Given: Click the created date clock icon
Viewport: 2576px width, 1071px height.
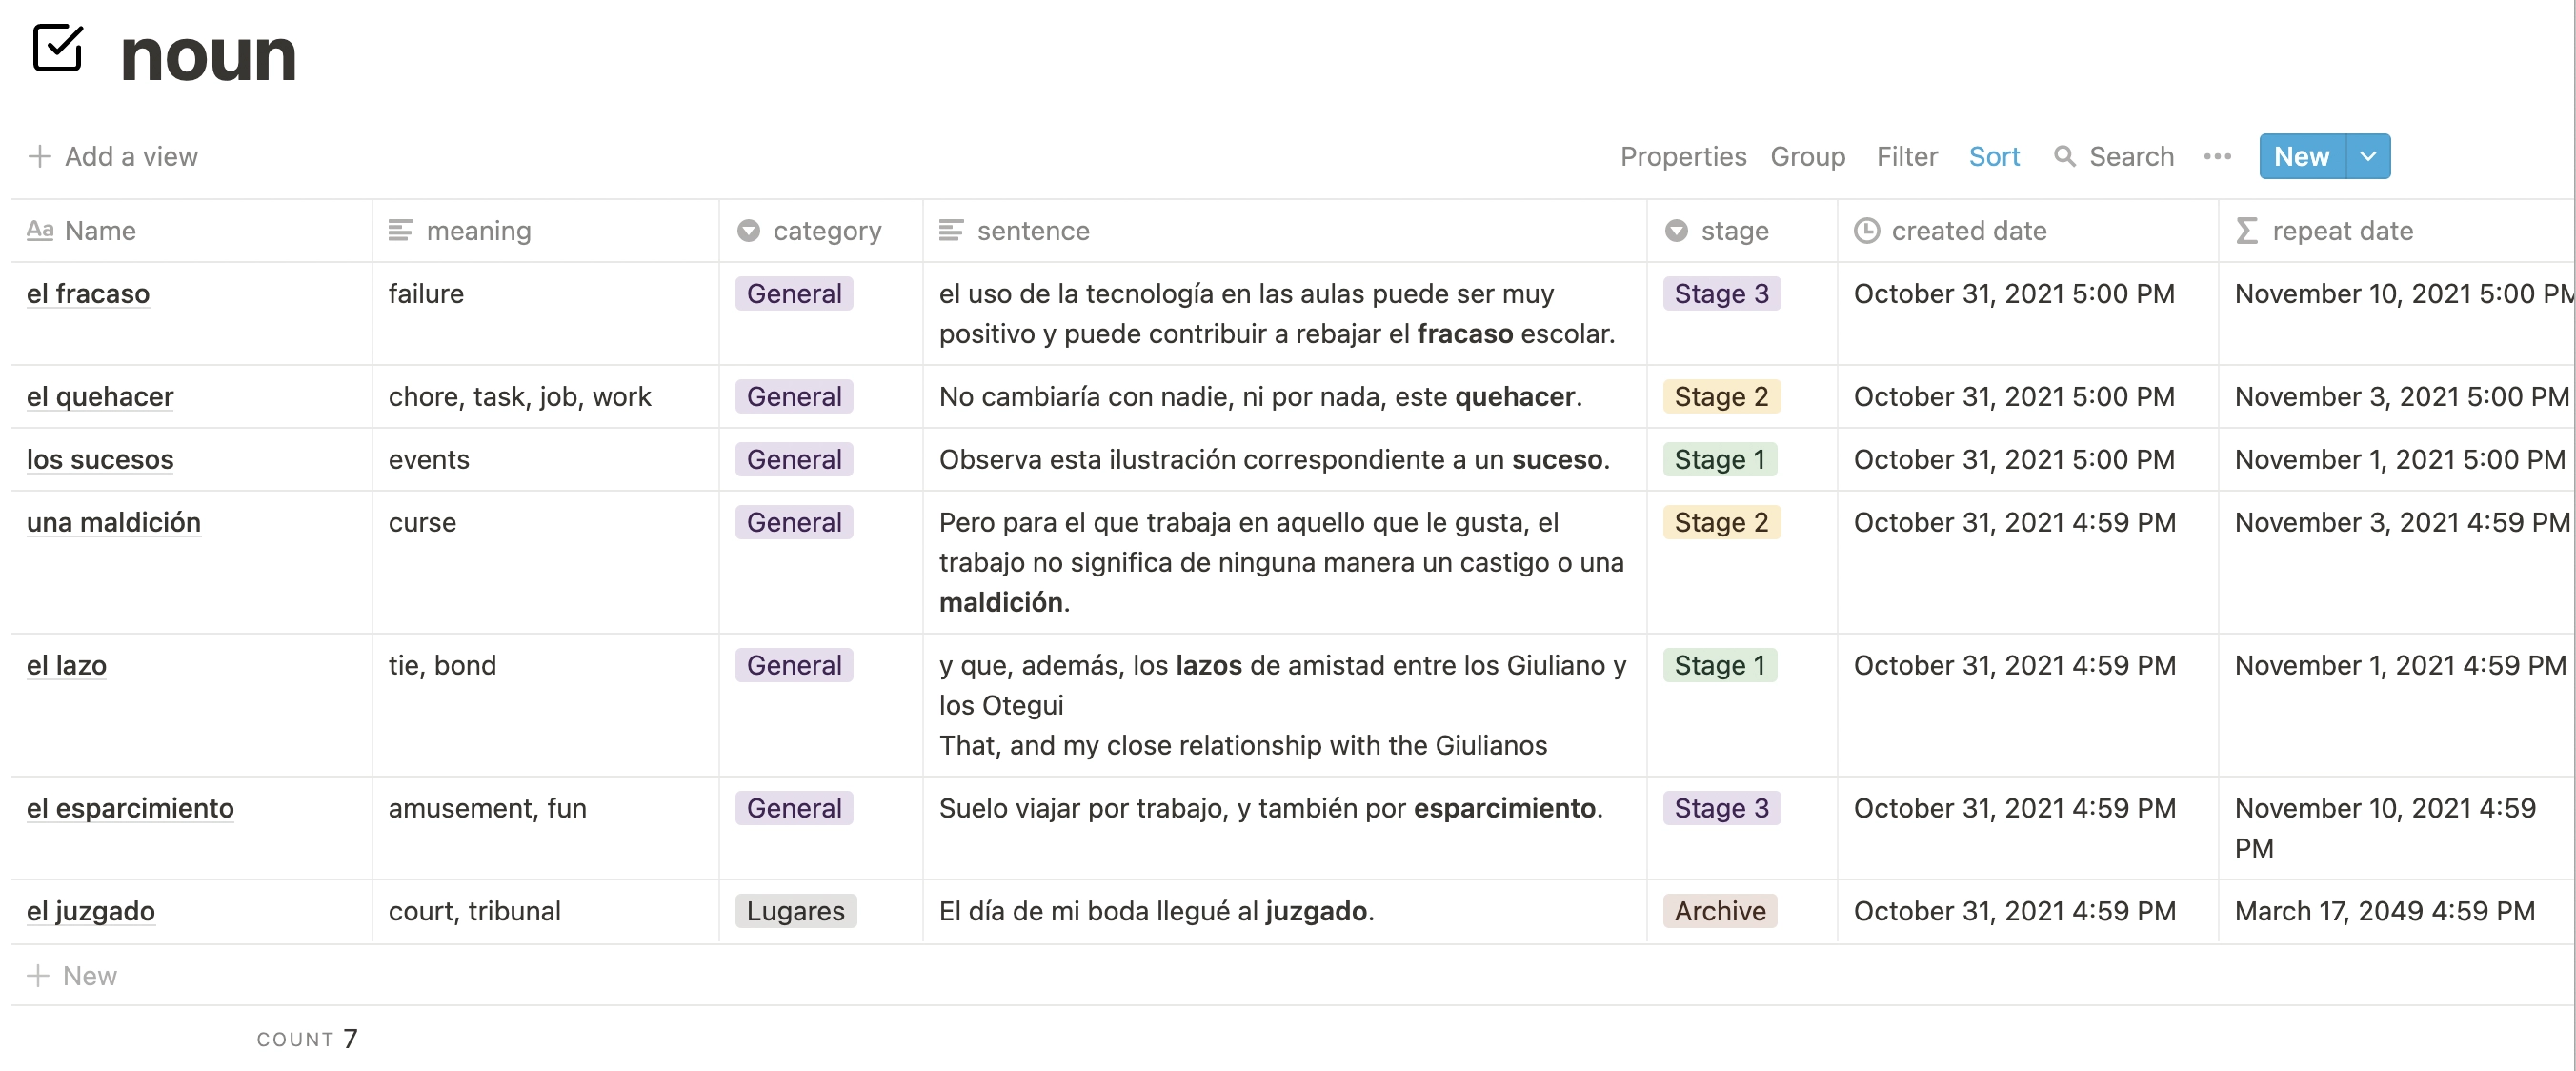Looking at the screenshot, I should tap(1864, 230).
